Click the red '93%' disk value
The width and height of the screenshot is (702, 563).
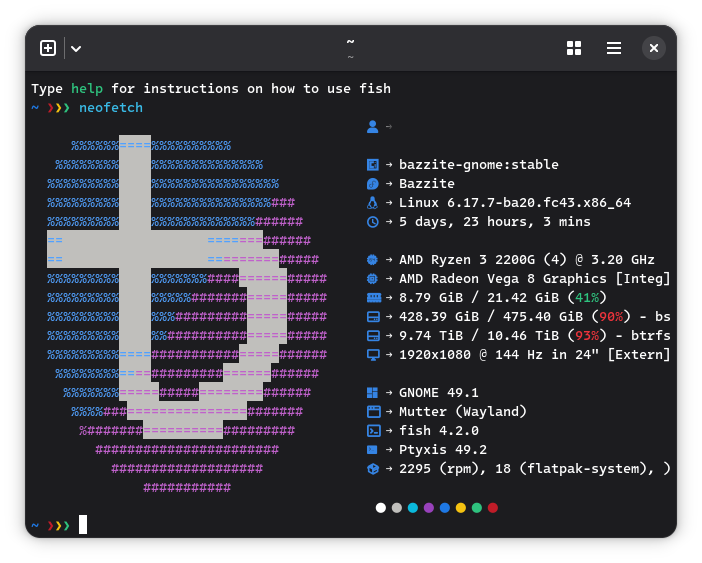587,336
